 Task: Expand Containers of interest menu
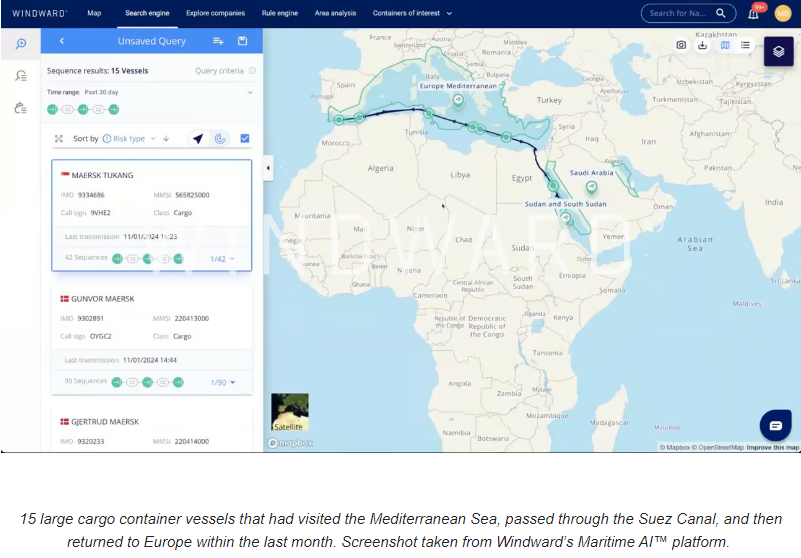point(412,13)
